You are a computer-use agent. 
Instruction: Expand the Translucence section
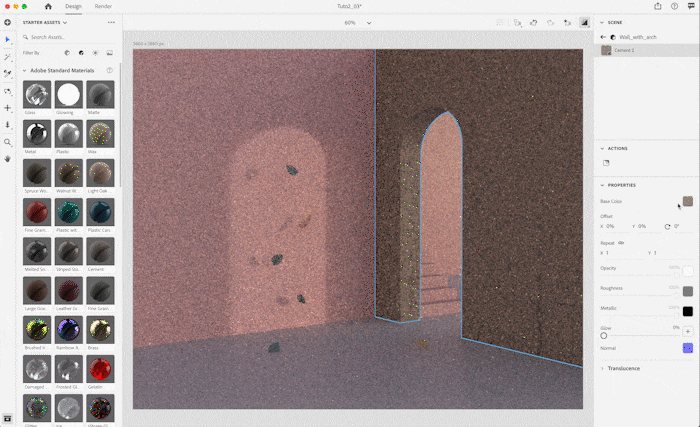pos(602,368)
